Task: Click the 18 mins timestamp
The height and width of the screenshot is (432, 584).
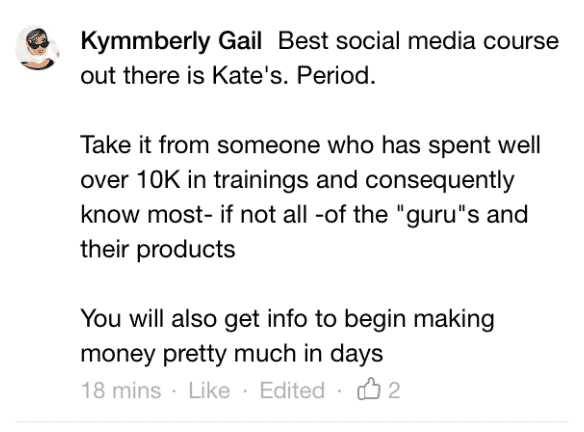Action: click(121, 390)
